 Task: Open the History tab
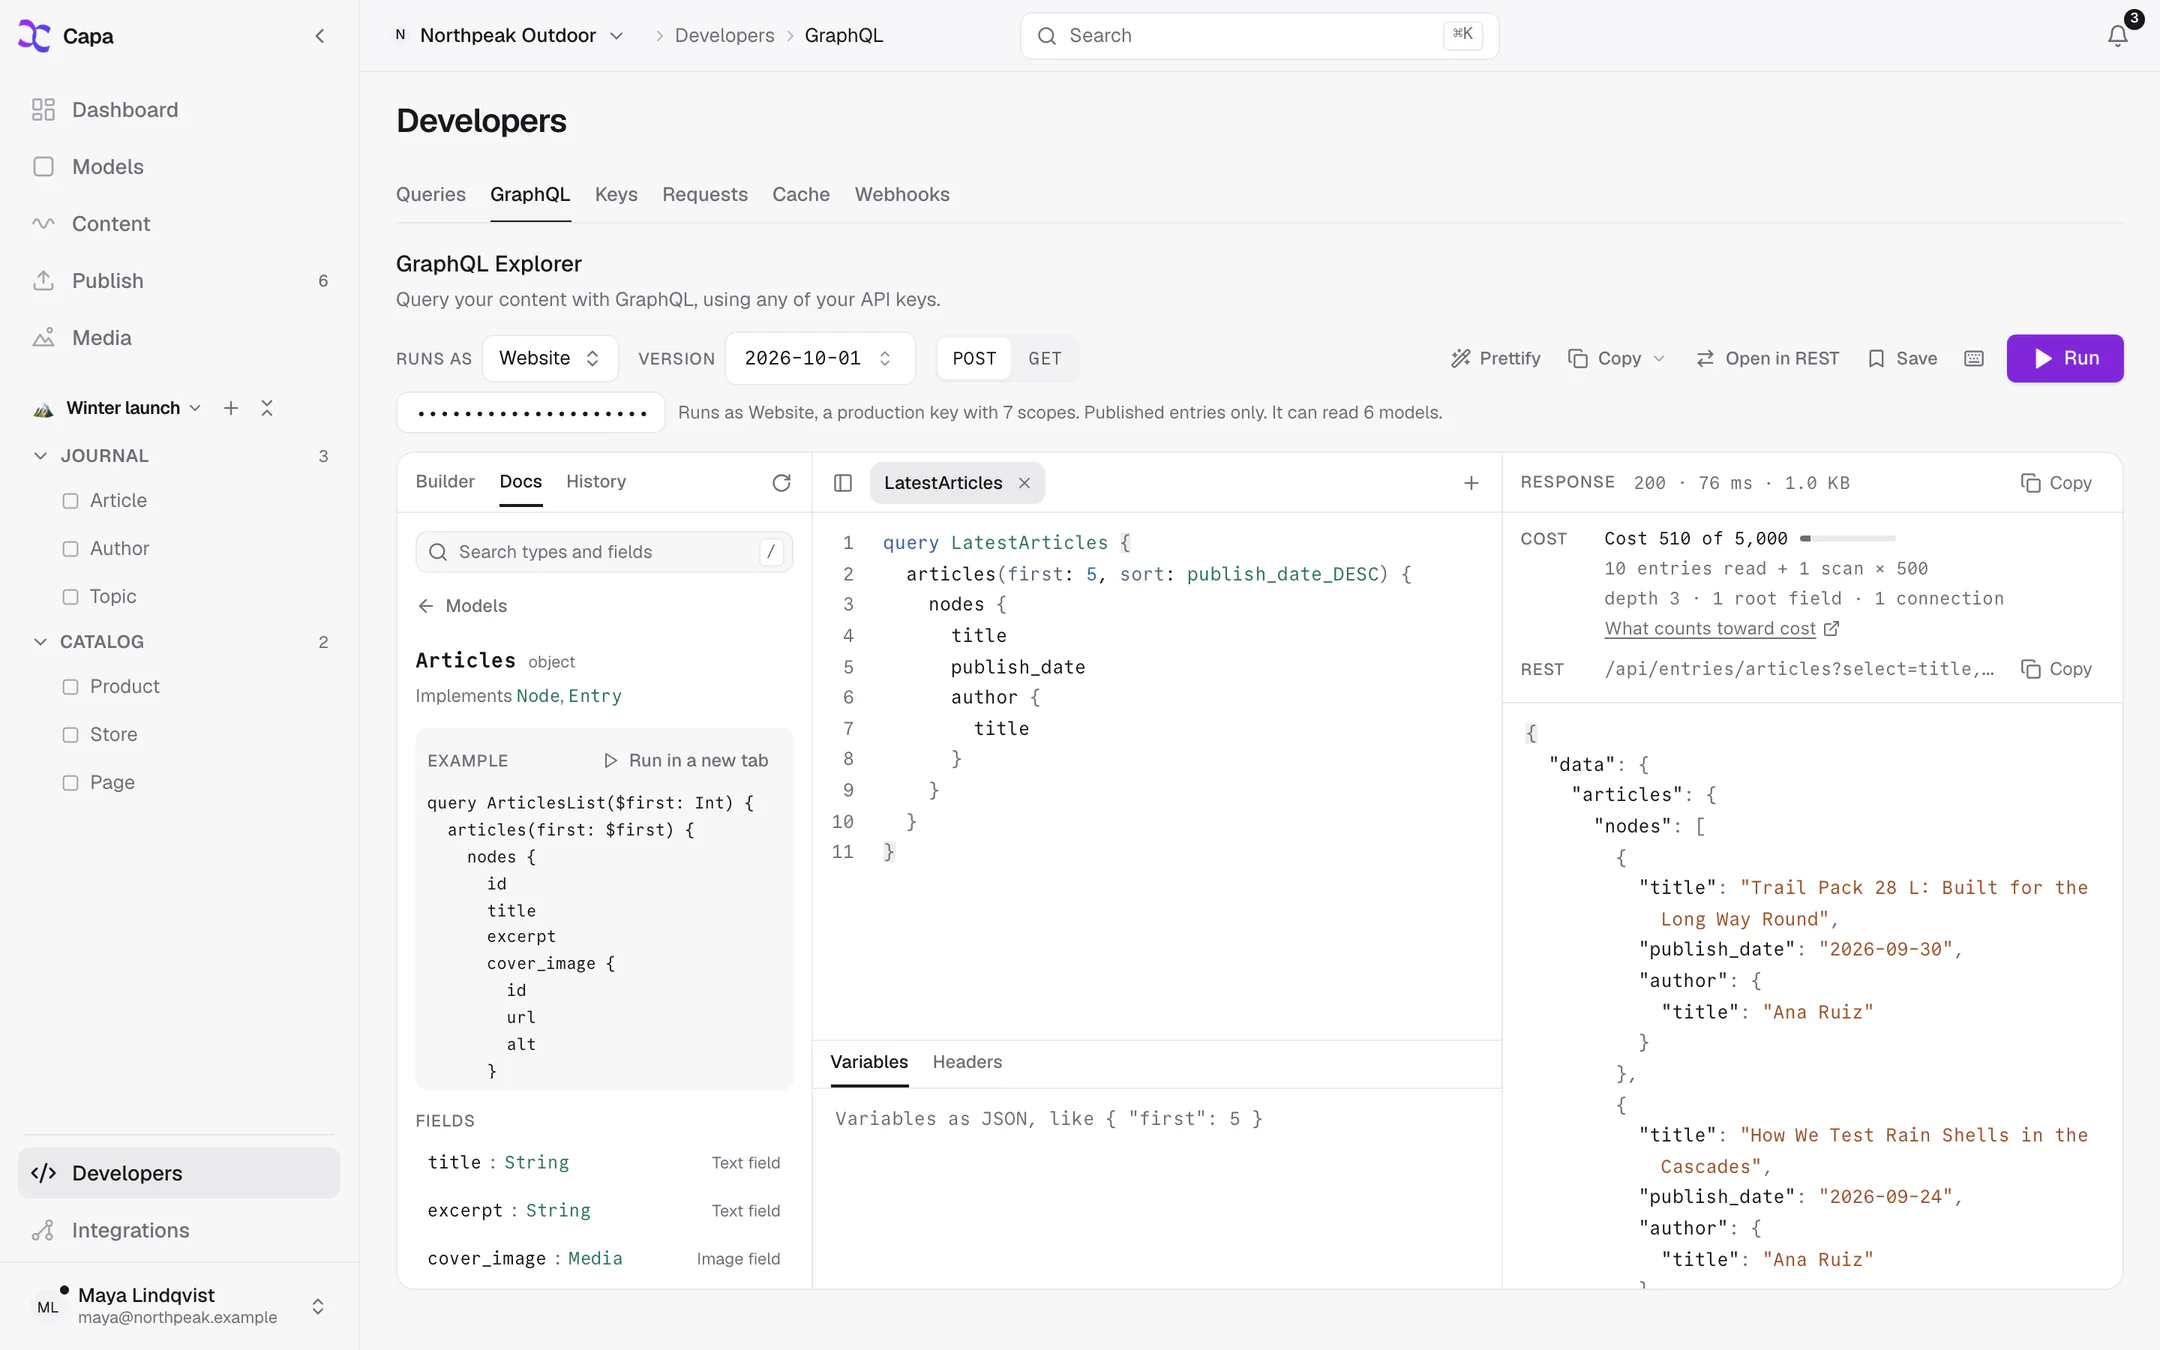(x=596, y=482)
